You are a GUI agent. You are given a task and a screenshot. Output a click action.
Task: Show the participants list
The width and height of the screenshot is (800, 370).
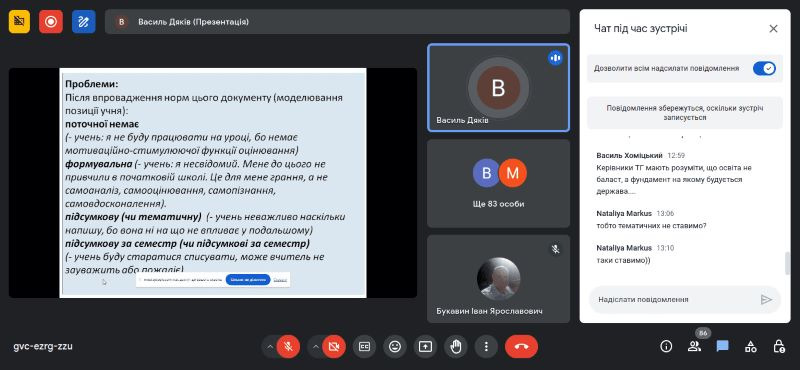point(694,347)
